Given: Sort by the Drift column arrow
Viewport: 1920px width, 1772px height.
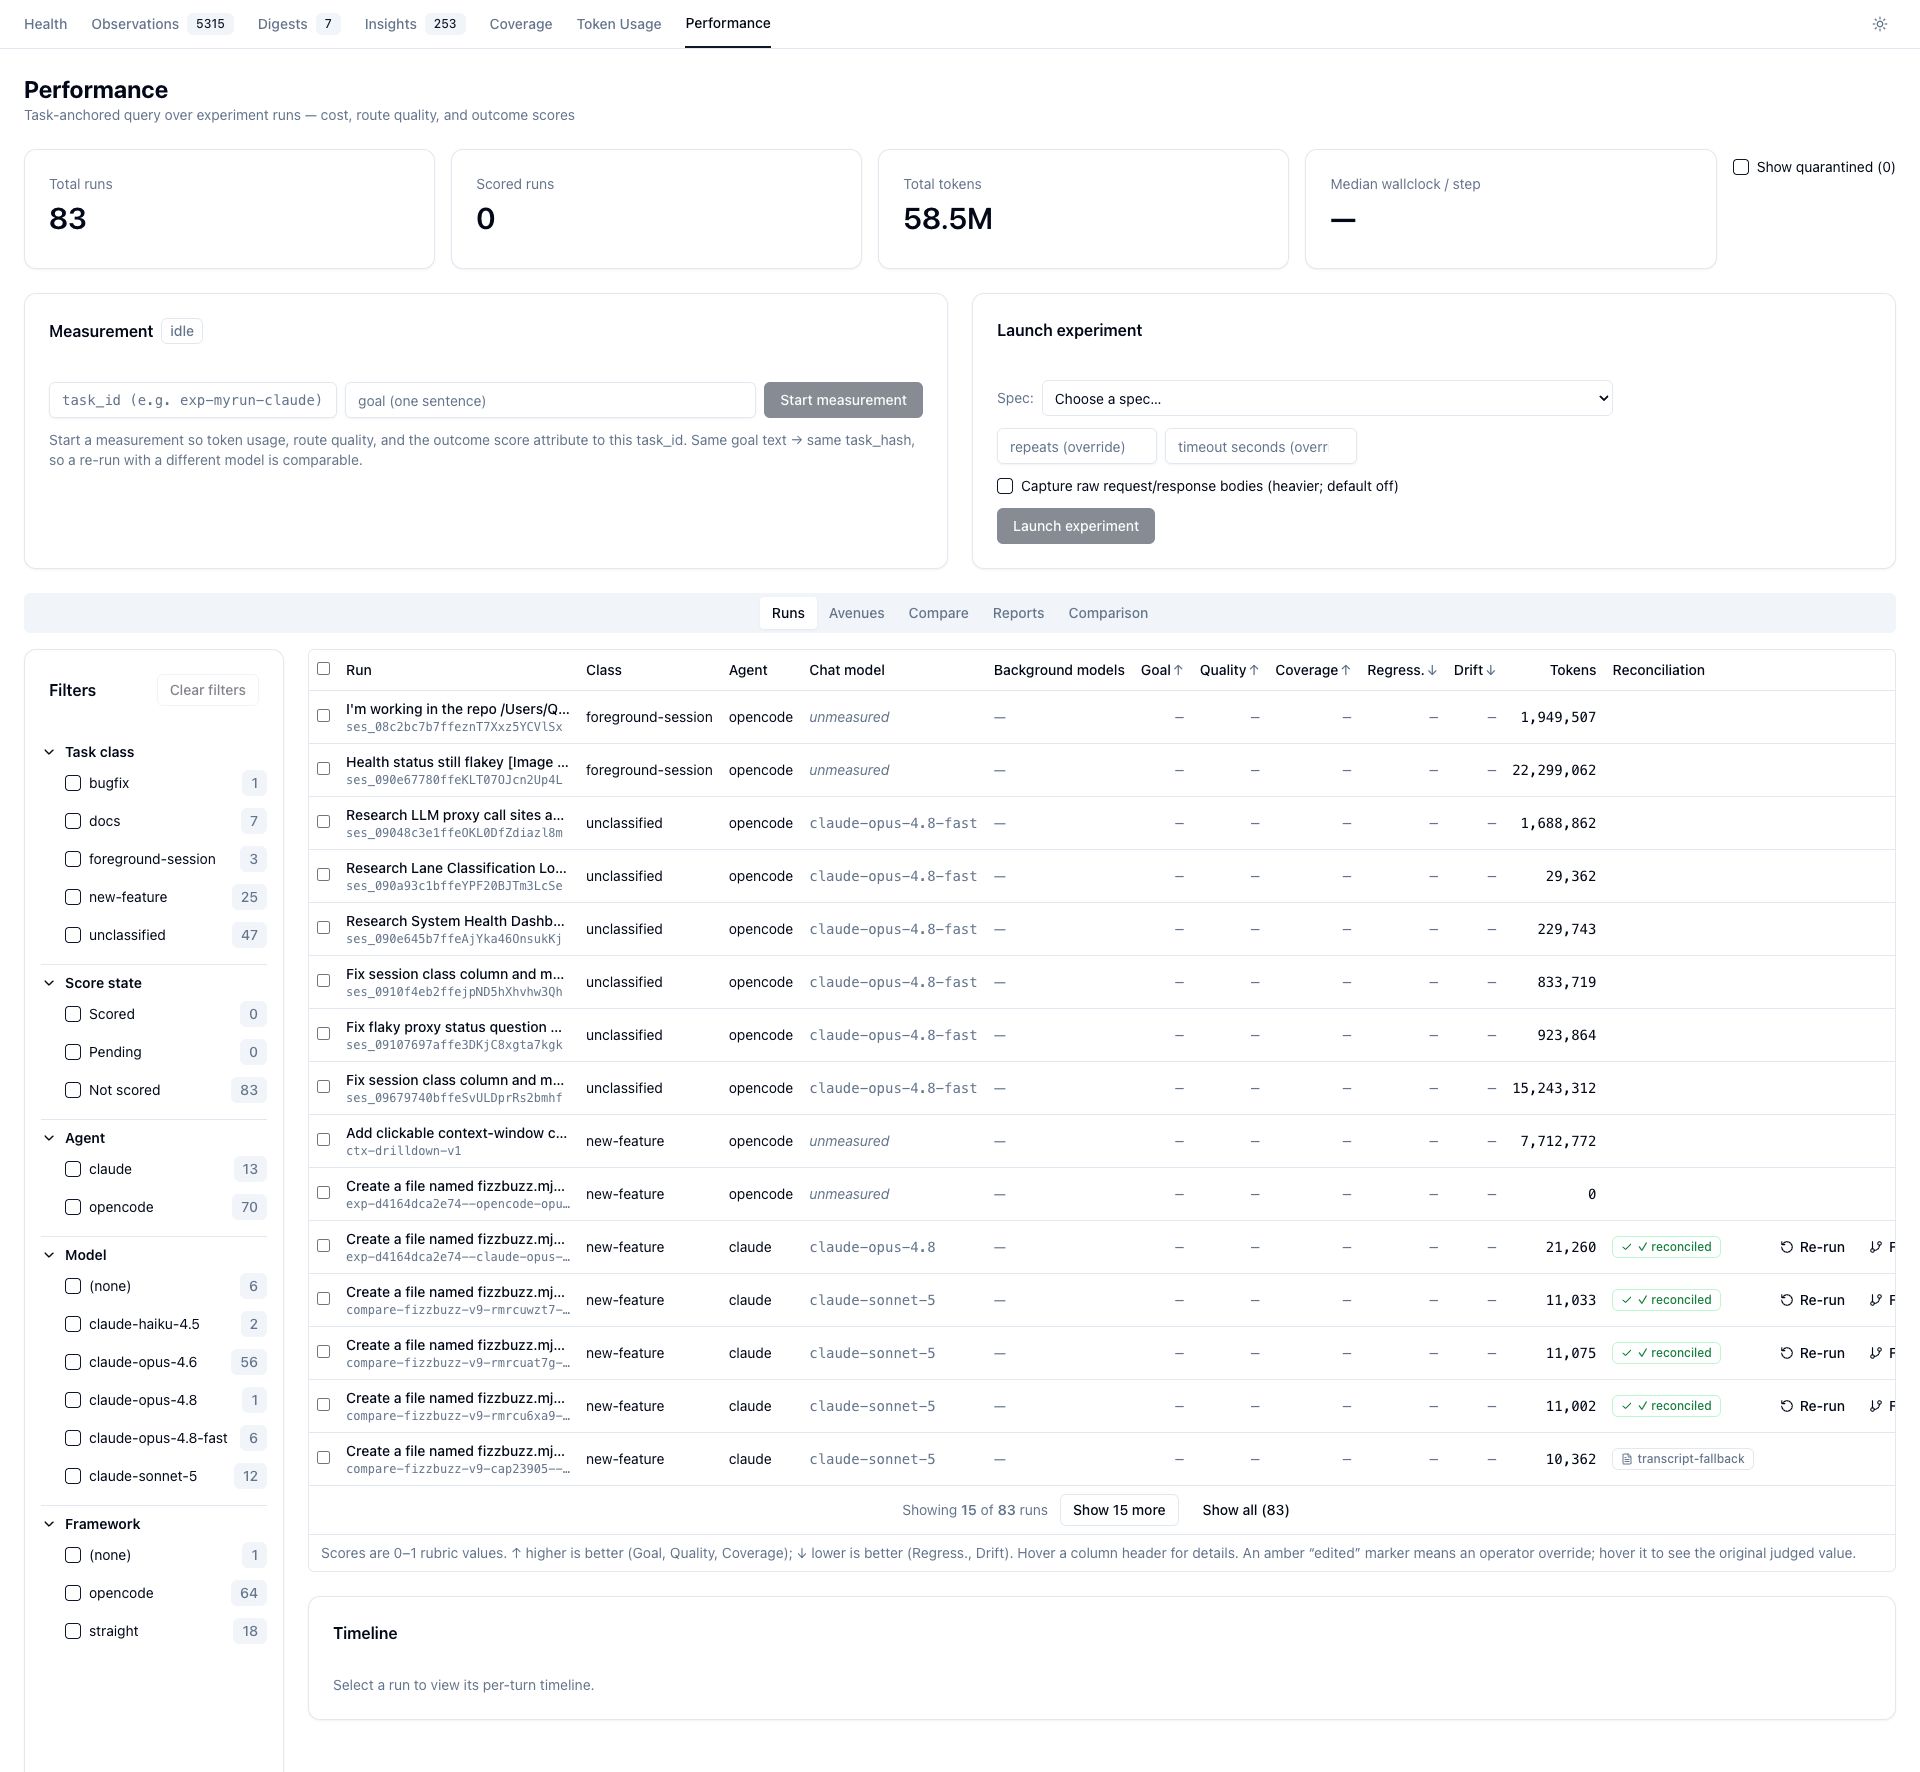Looking at the screenshot, I should (x=1491, y=670).
